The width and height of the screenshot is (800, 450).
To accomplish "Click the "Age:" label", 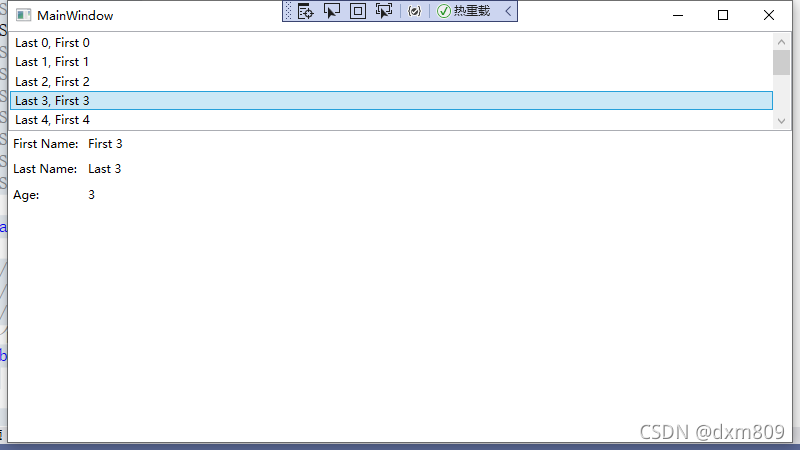I will [26, 195].
